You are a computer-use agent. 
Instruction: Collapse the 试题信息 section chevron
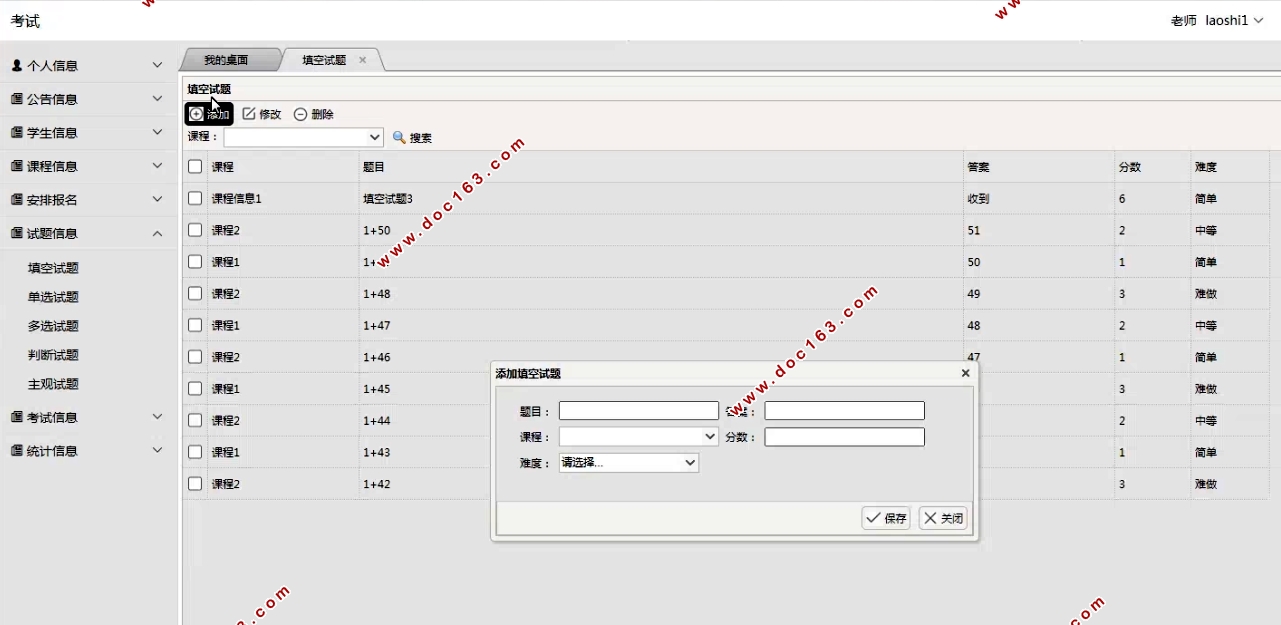click(x=157, y=233)
